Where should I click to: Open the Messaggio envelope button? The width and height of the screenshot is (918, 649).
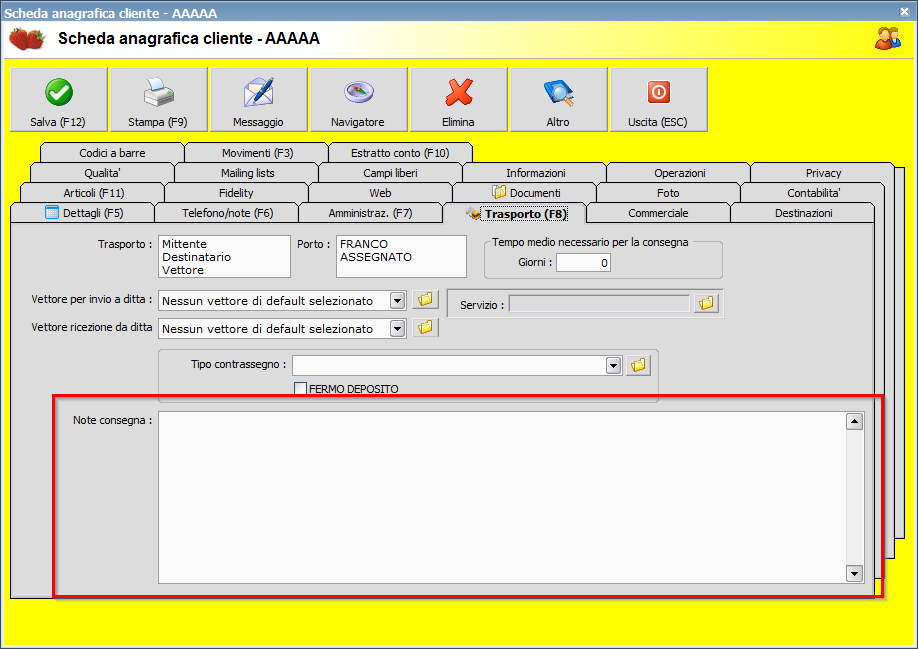259,99
